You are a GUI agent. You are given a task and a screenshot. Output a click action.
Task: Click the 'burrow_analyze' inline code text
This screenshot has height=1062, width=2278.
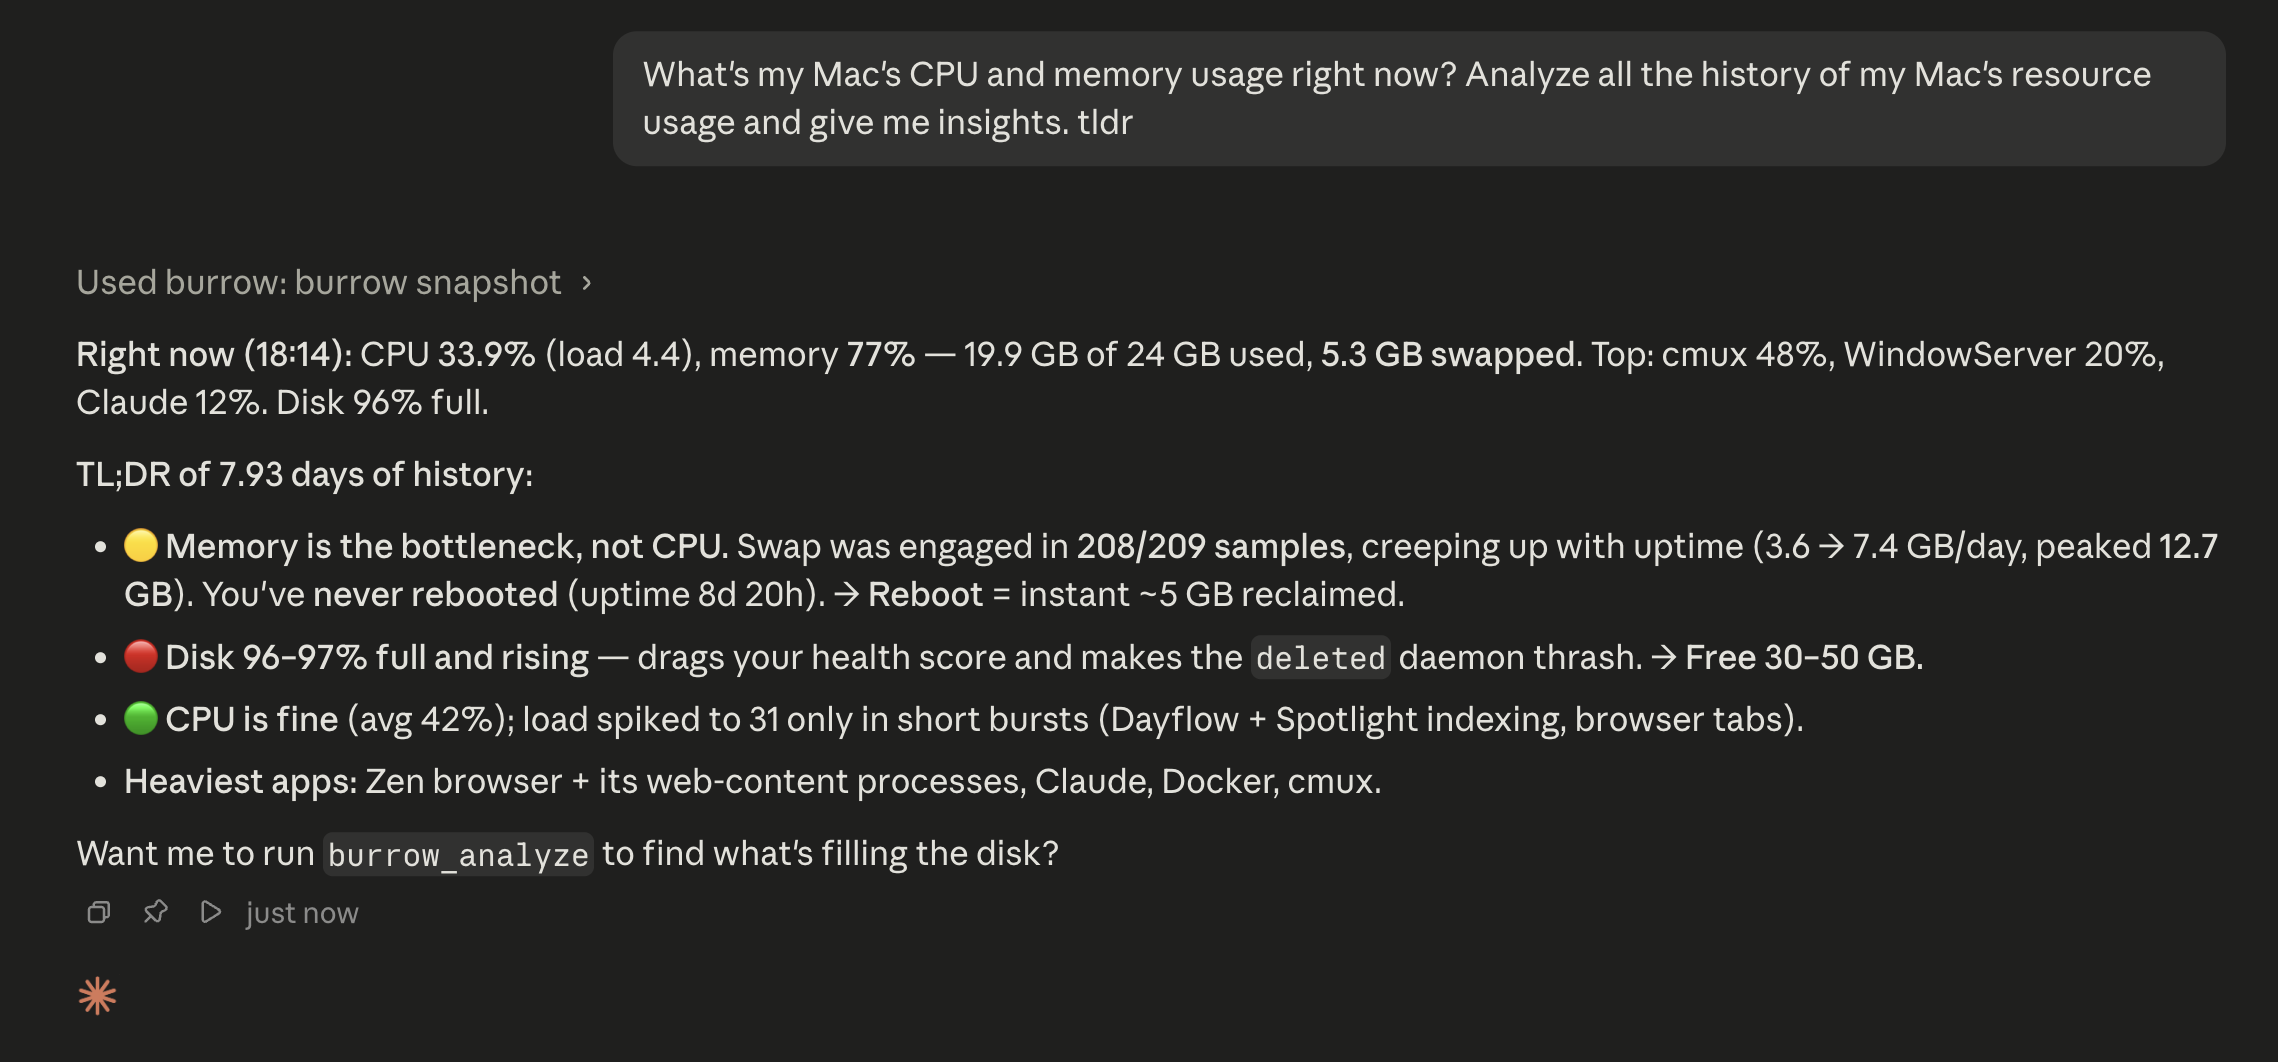(x=458, y=855)
